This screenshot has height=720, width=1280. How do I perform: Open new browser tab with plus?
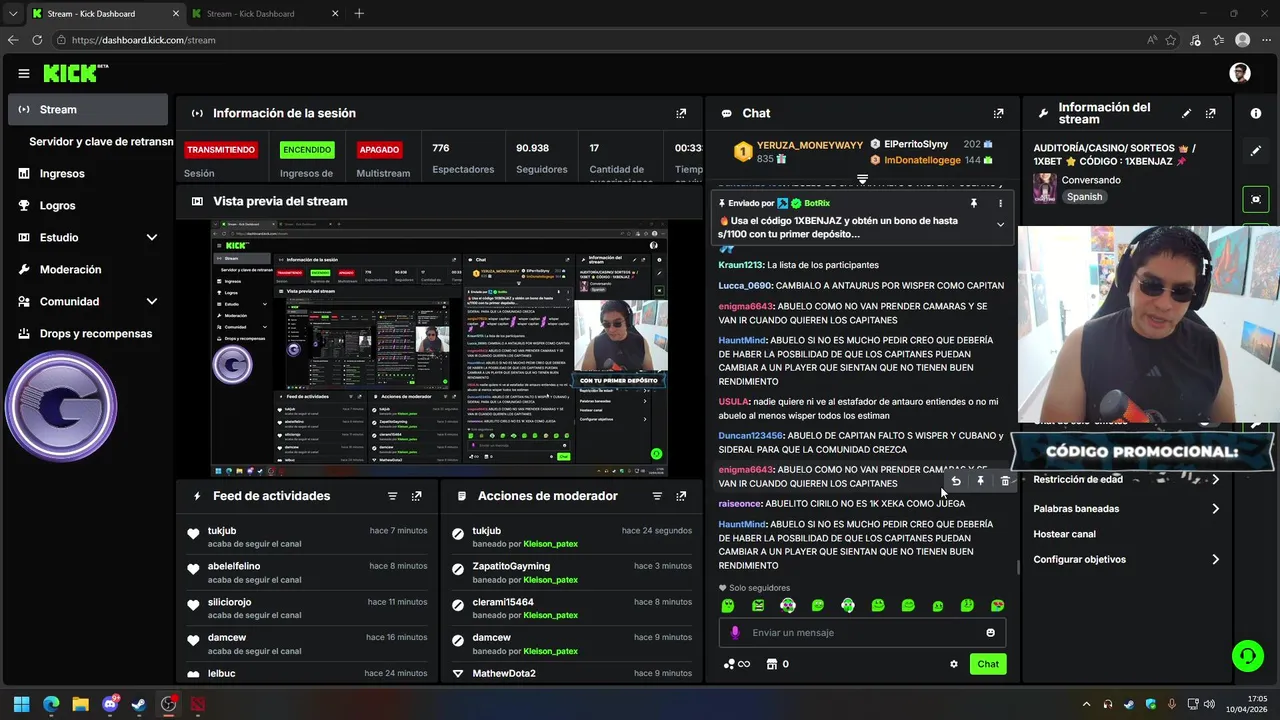359,14
